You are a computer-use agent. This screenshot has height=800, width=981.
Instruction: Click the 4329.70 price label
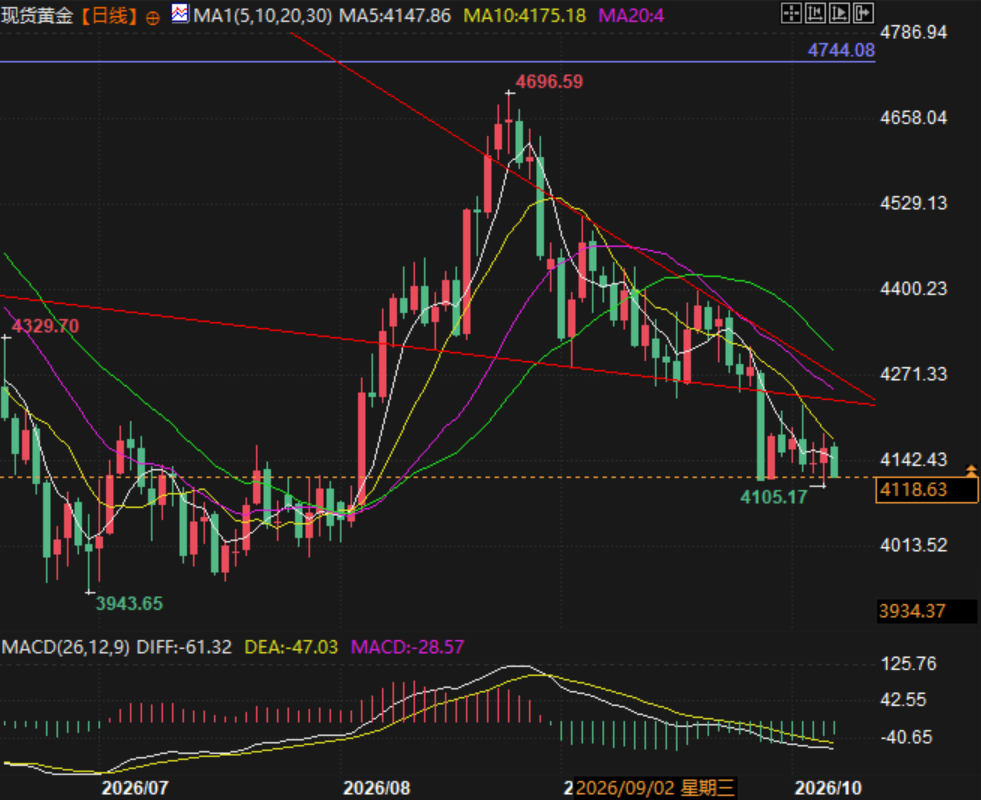coord(46,326)
